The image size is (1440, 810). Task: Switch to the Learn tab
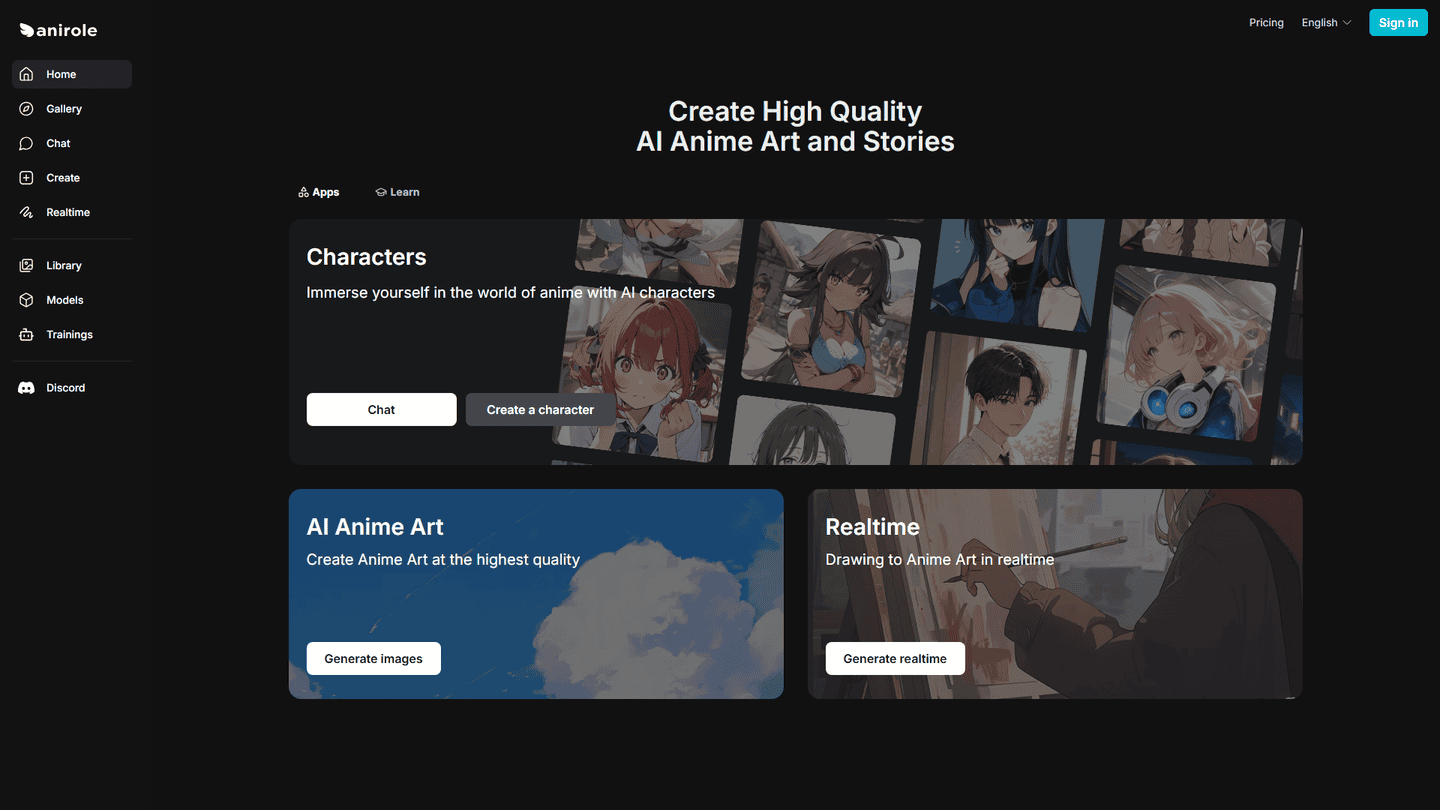(397, 192)
